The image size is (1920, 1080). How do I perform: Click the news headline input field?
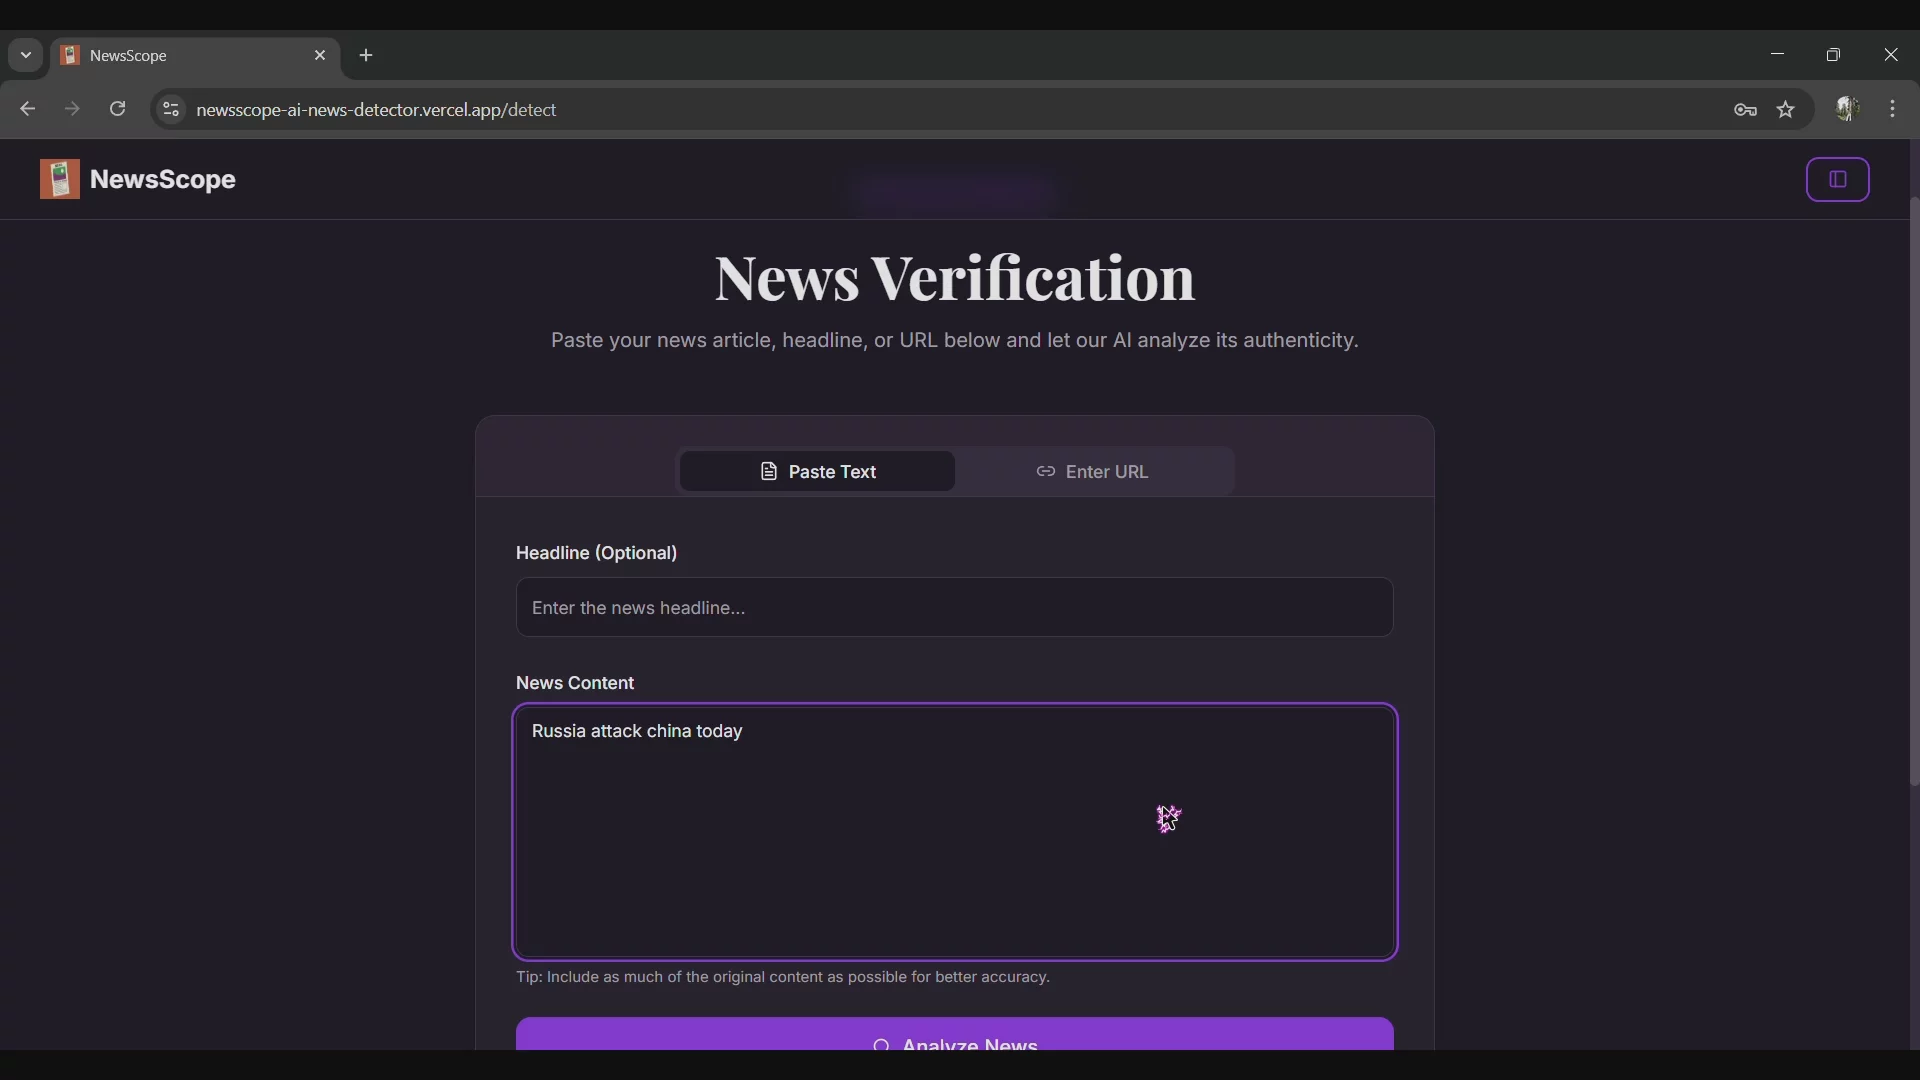pos(953,607)
